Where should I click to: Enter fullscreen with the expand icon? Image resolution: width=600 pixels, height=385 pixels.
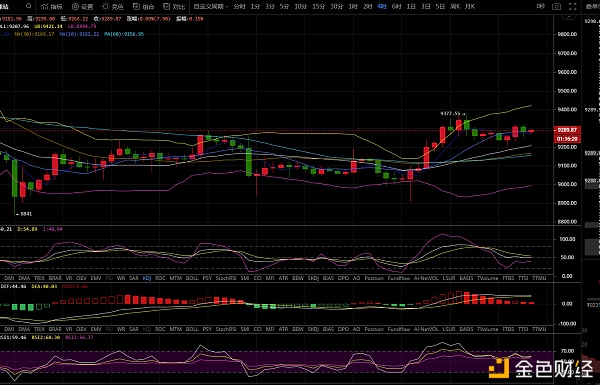coord(572,7)
